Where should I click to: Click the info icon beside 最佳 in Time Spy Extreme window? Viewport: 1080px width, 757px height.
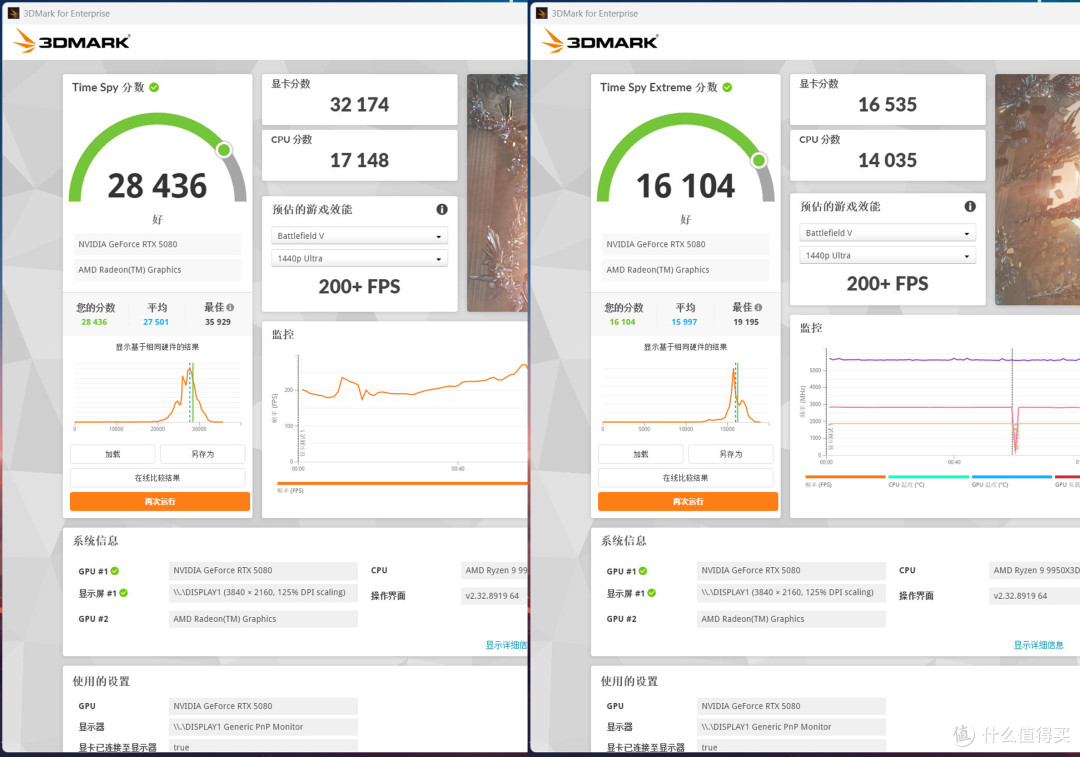click(x=758, y=307)
